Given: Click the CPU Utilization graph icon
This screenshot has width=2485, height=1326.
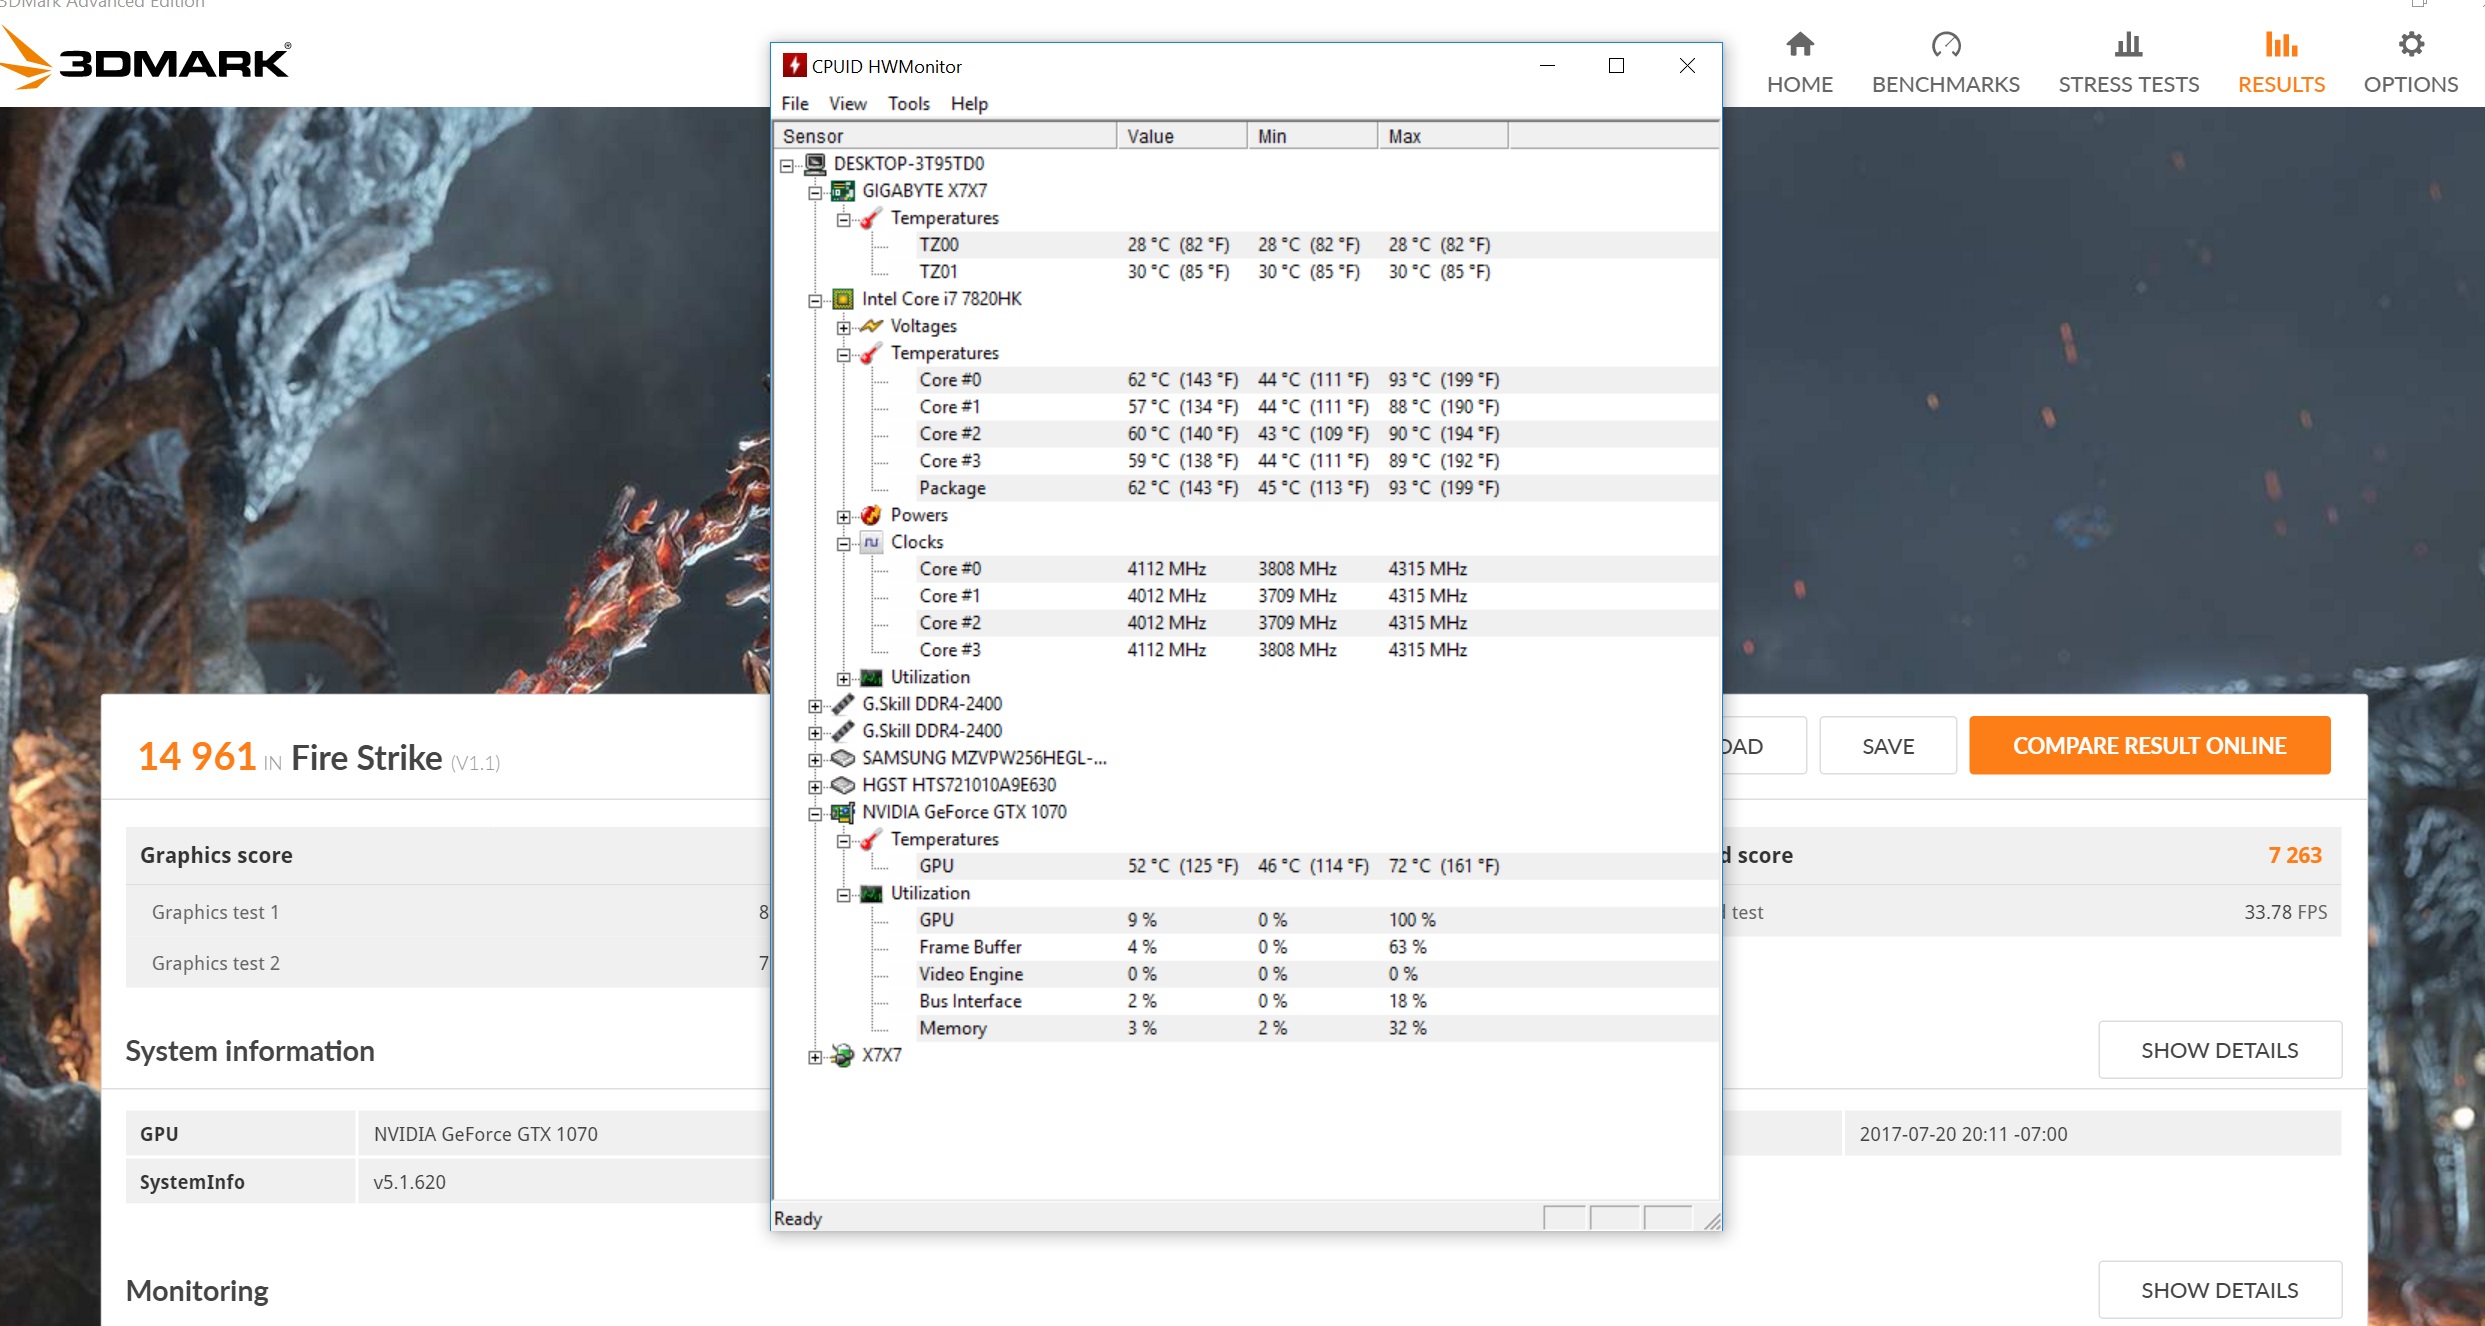Looking at the screenshot, I should [x=871, y=677].
